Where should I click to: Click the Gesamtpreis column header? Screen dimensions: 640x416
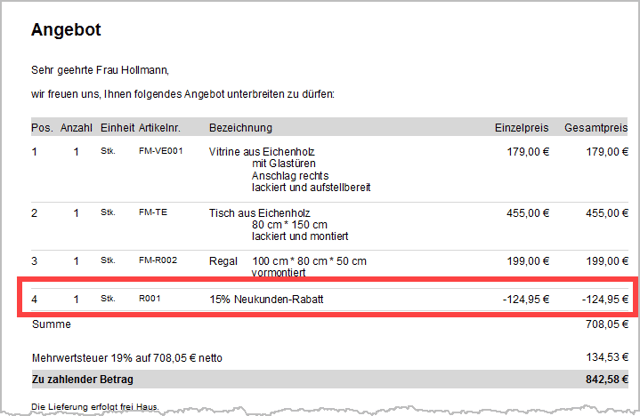click(597, 128)
